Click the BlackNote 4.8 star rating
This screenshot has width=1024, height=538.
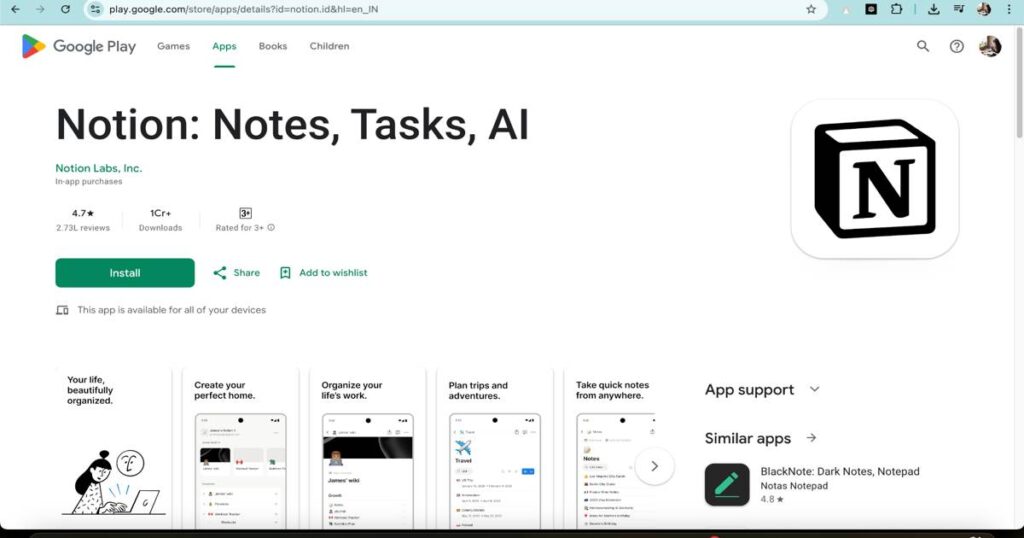pyautogui.click(x=772, y=499)
